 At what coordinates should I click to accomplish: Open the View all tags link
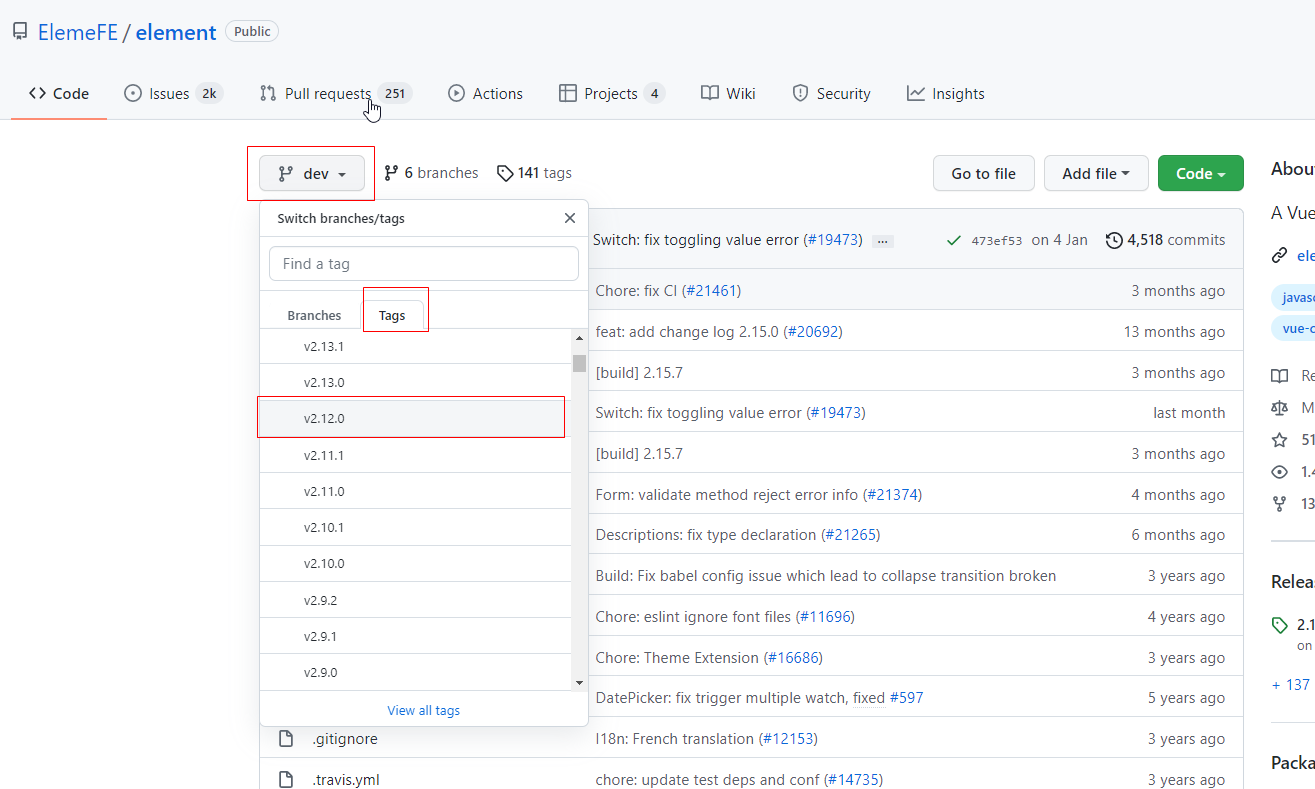coord(424,710)
